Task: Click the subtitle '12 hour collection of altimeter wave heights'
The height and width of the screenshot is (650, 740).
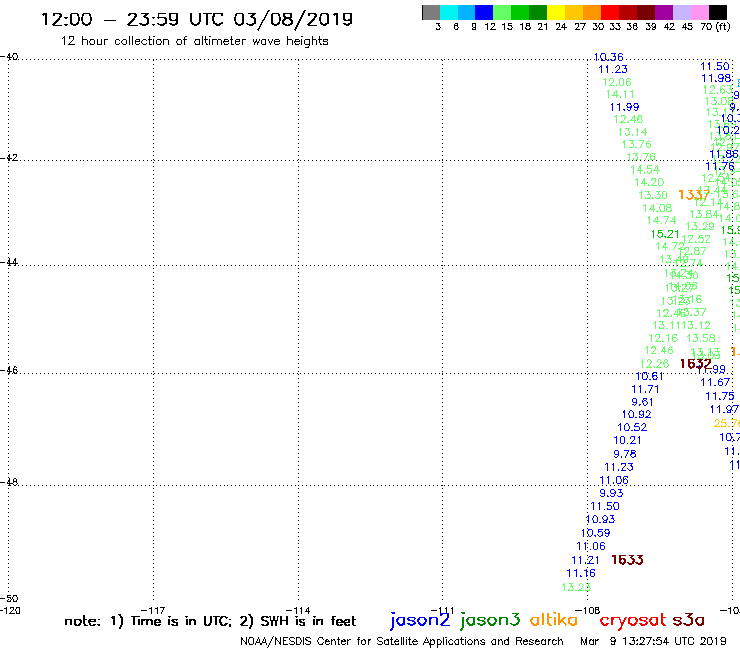Action: tap(194, 41)
